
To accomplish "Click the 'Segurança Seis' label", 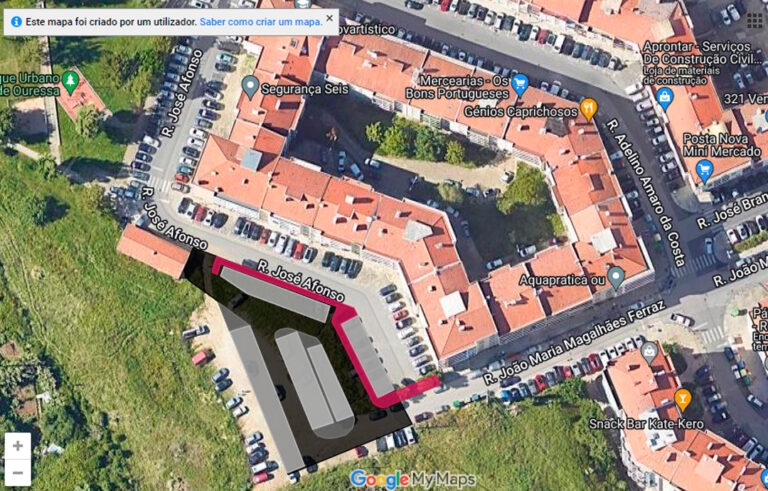I will click(305, 89).
